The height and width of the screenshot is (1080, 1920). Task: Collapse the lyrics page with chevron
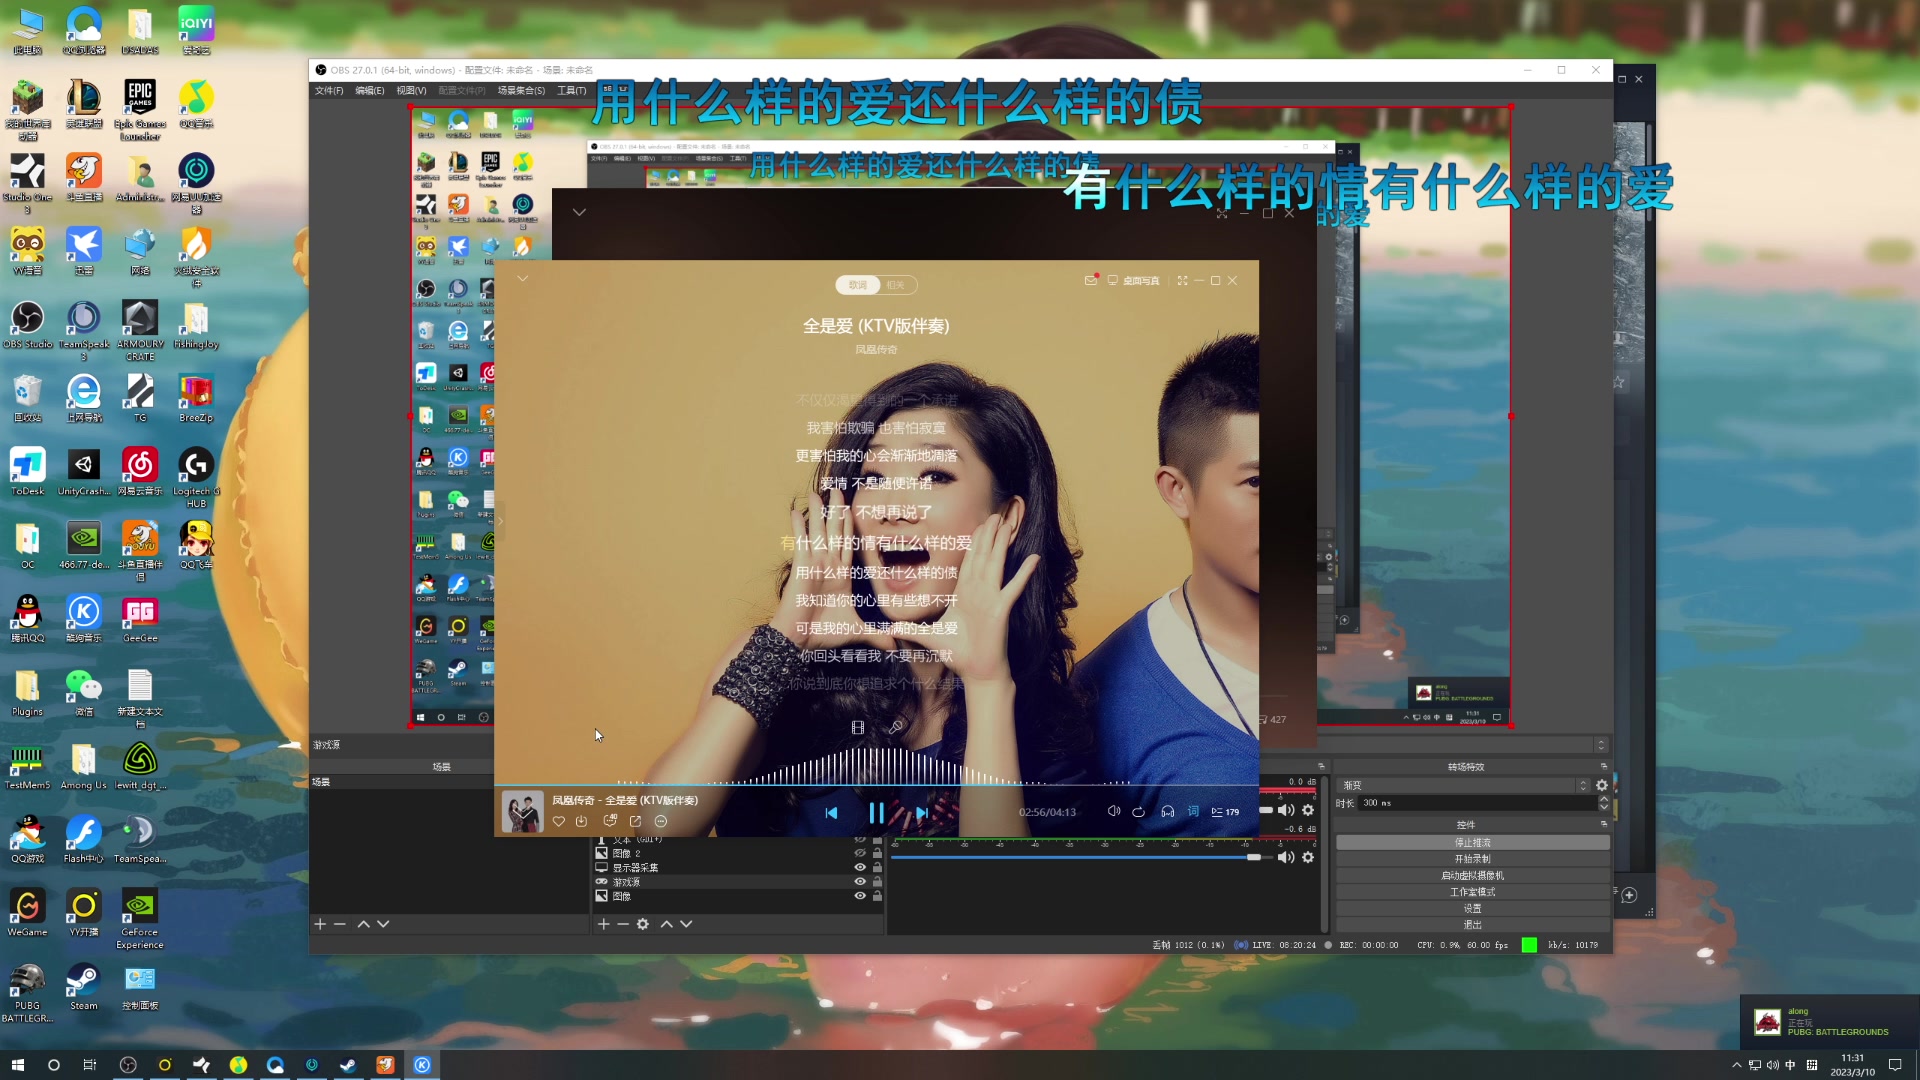[x=522, y=278]
